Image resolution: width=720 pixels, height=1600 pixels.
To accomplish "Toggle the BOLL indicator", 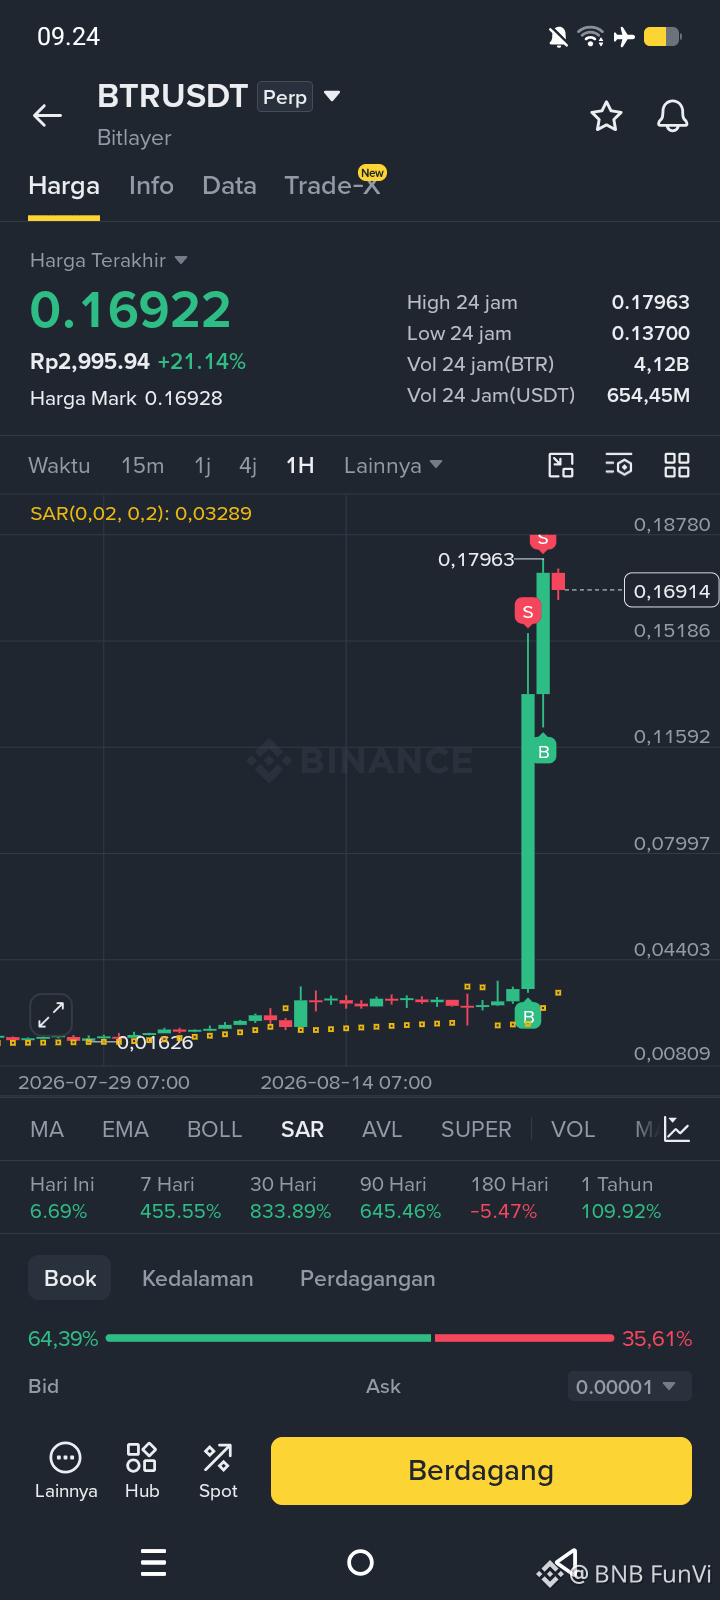I will tap(214, 1129).
